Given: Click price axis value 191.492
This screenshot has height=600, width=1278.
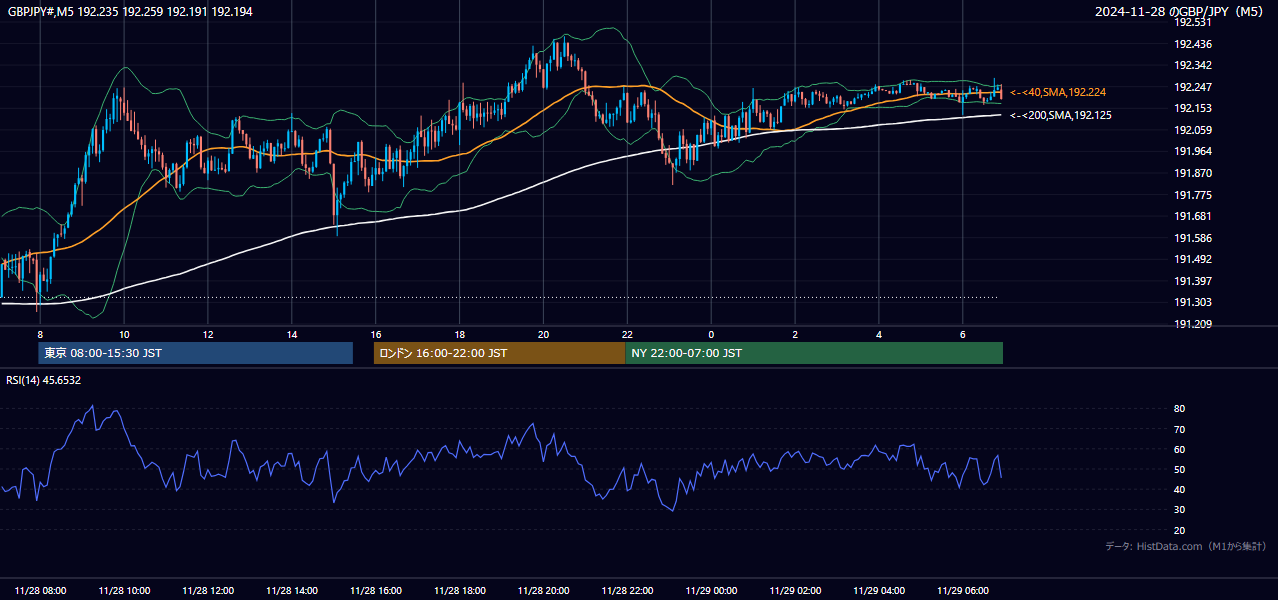Looking at the screenshot, I should pos(1193,259).
